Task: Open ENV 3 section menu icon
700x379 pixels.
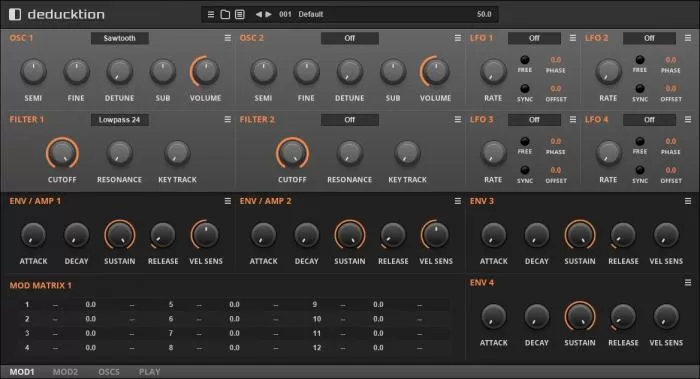Action: click(x=688, y=201)
